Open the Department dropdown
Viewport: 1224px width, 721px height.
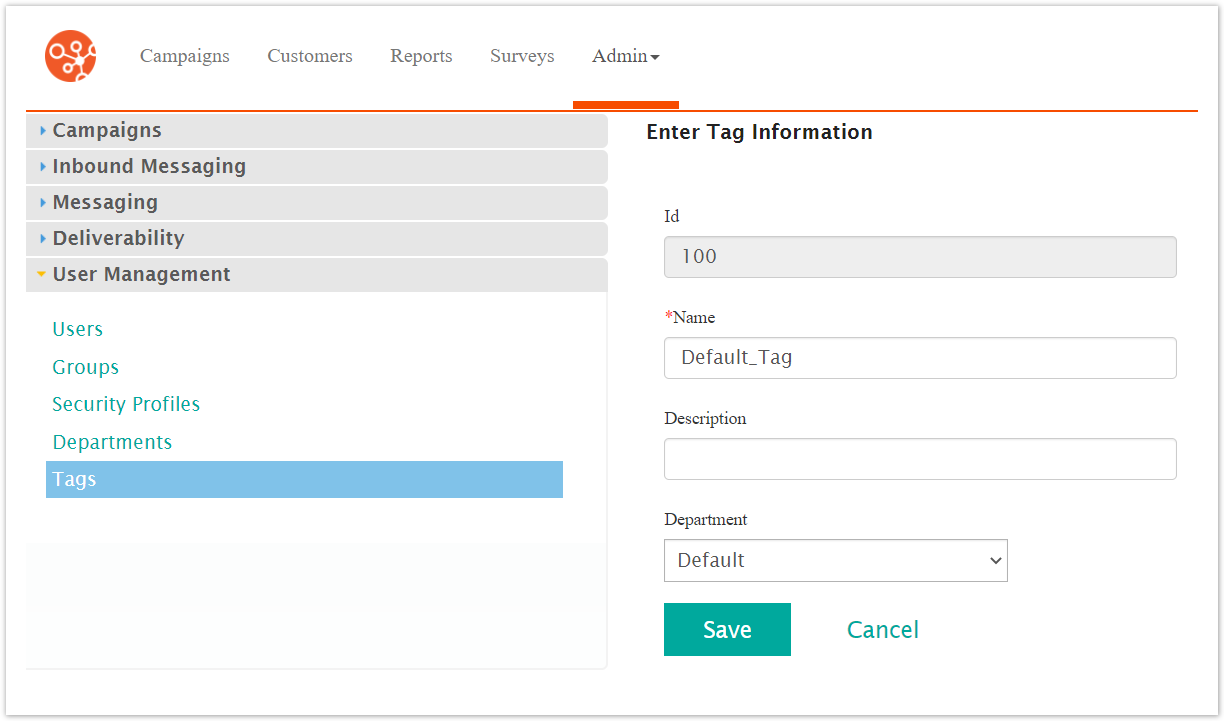[x=835, y=561]
